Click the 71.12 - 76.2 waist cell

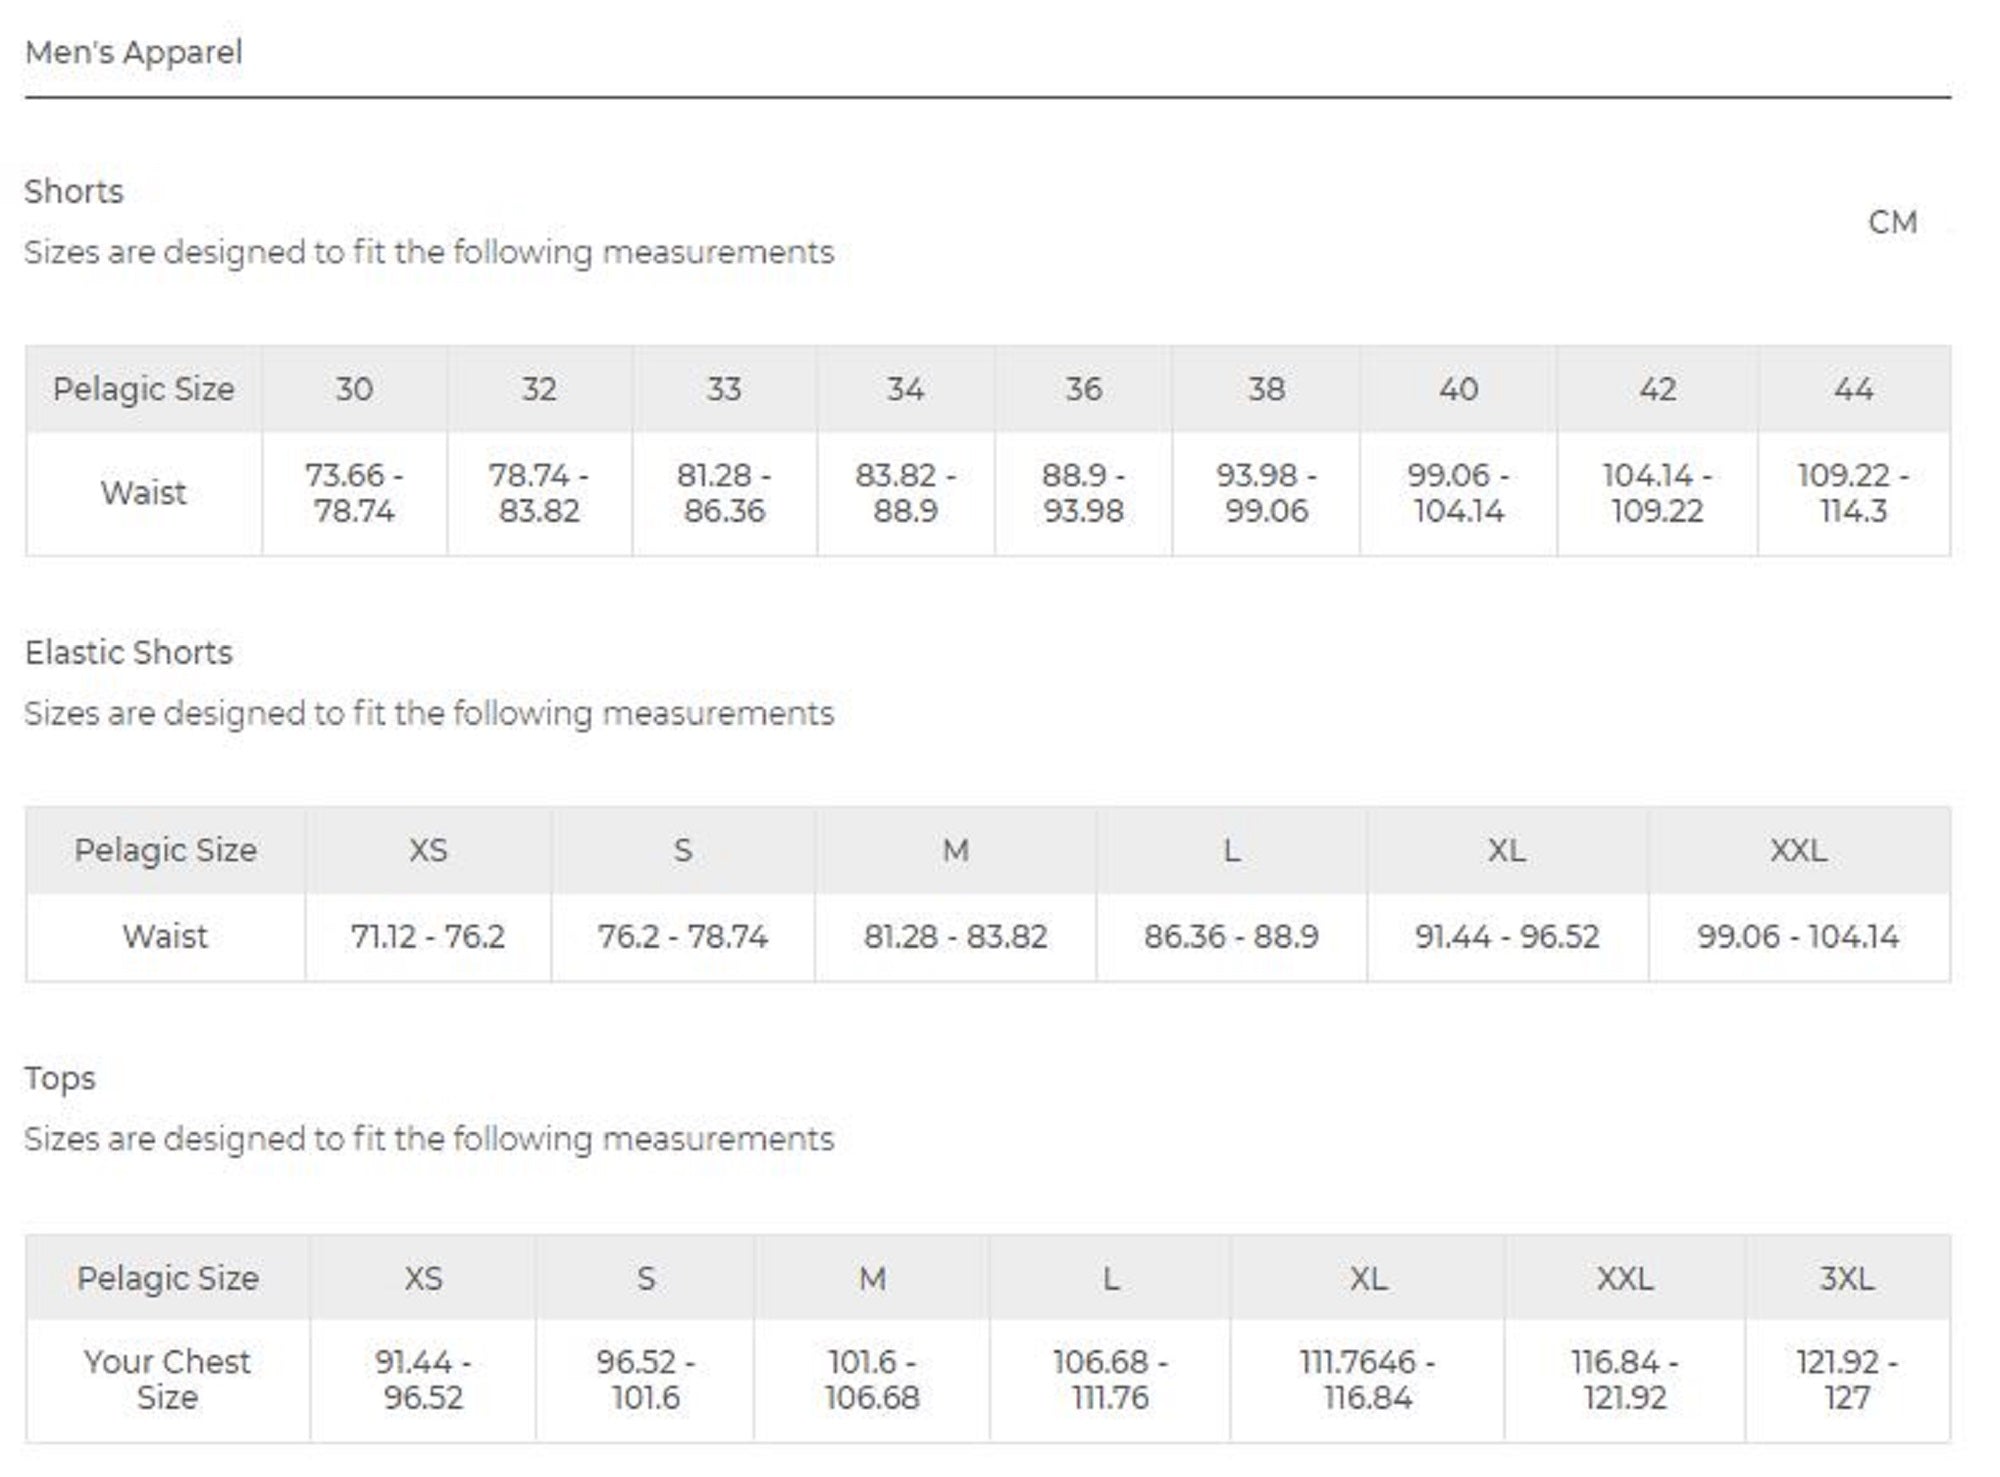tap(427, 937)
